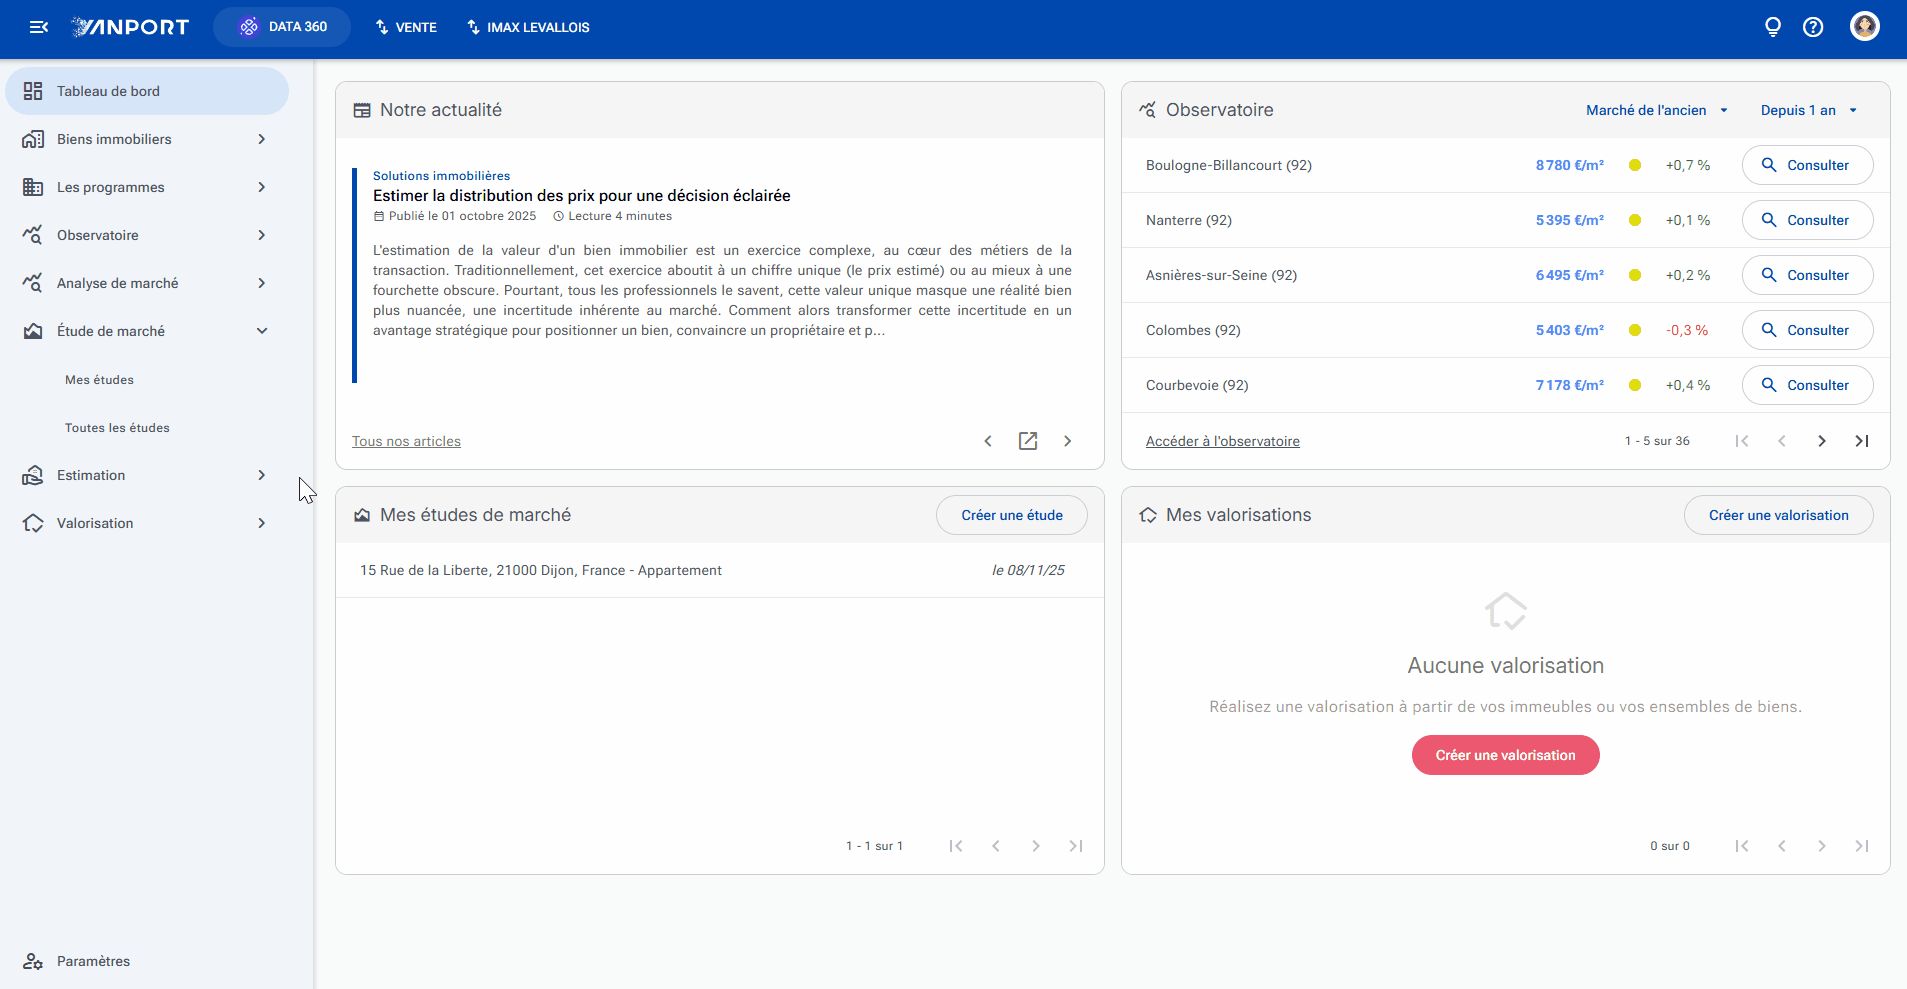
Task: Open the lightbulb suggestions icon
Action: pyautogui.click(x=1772, y=27)
